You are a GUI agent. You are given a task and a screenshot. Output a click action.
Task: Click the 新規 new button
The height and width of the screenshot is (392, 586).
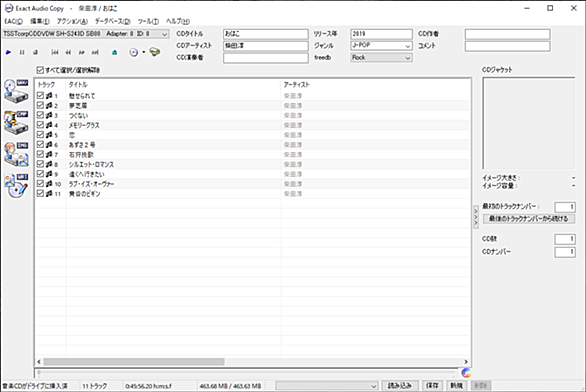(x=456, y=386)
